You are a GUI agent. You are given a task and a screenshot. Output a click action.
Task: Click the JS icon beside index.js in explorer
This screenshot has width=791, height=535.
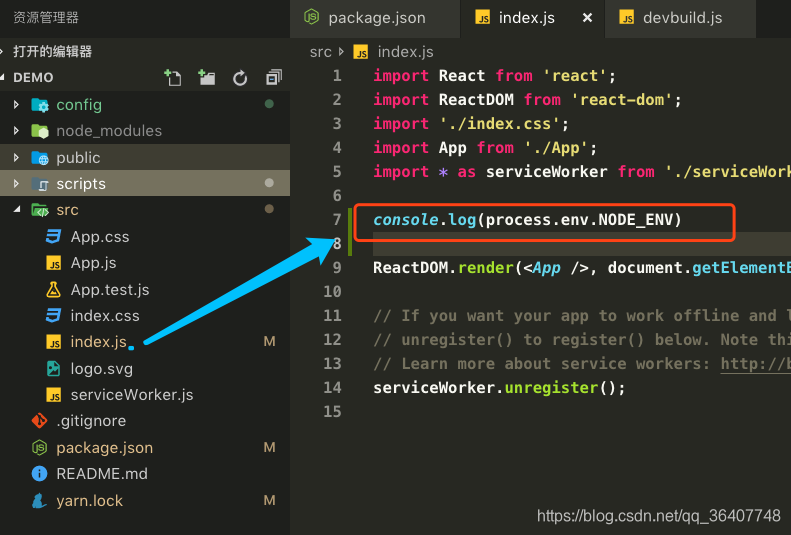coord(53,342)
